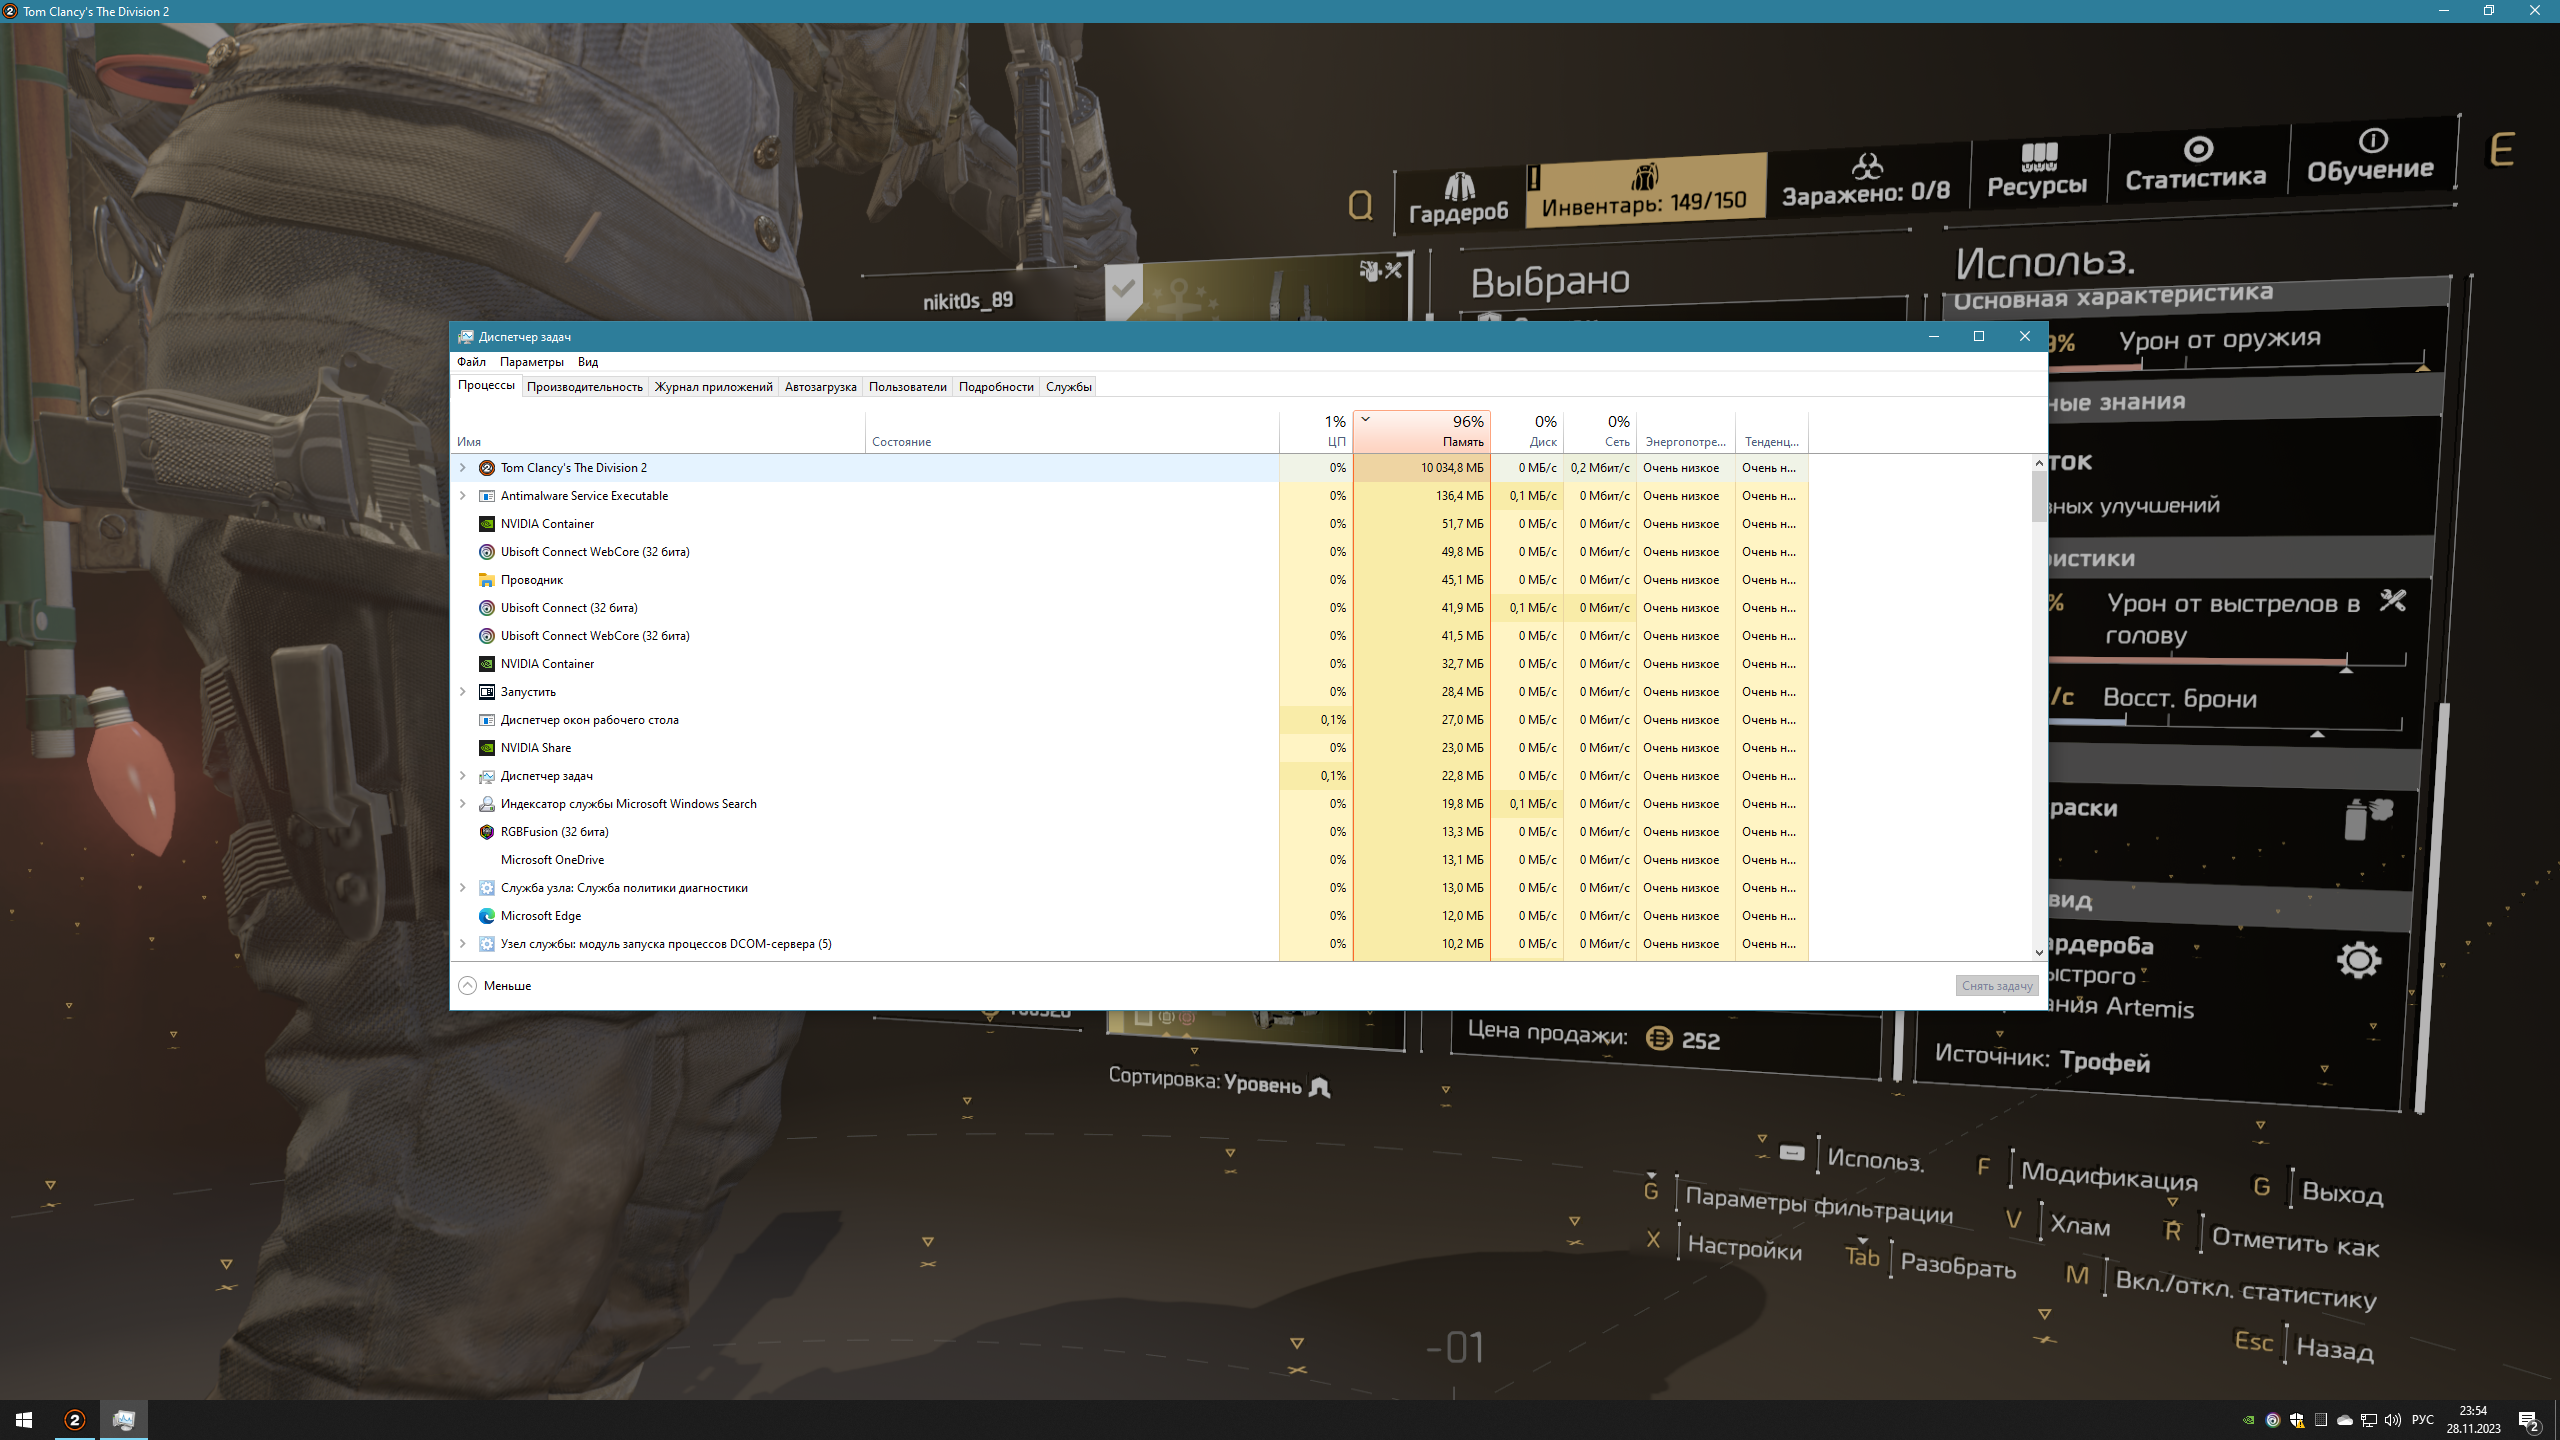
Task: Open the Division 2 taskbar icon
Action: click(x=75, y=1419)
